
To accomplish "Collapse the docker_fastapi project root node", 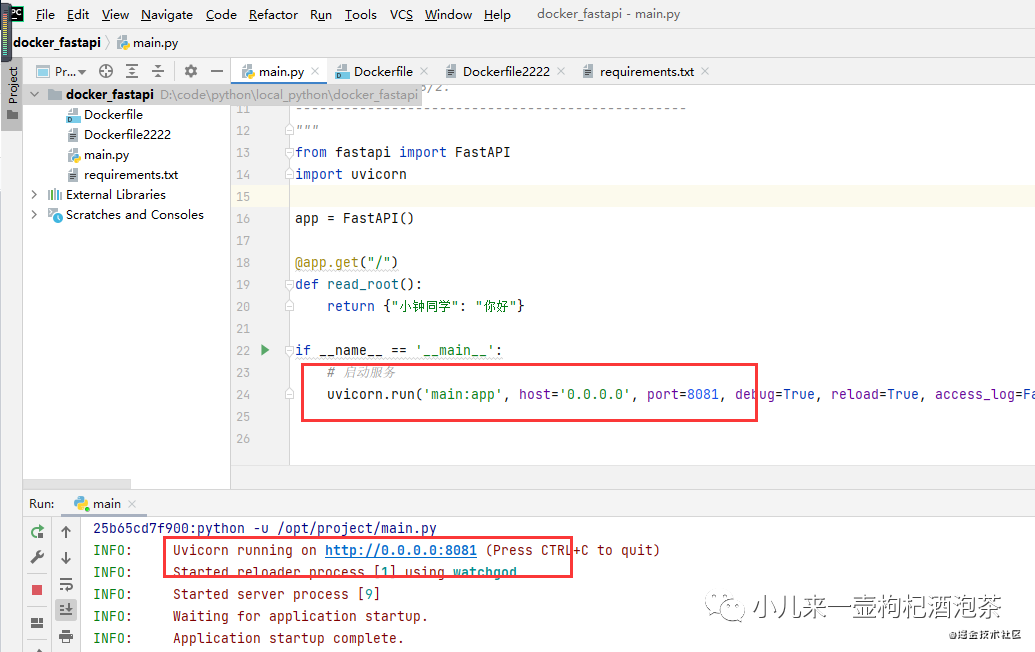I will 34,94.
